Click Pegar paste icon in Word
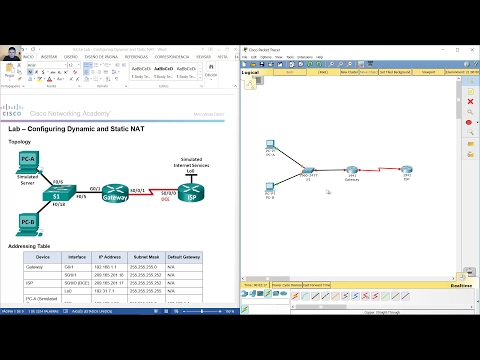Viewport: 480px width, 360px height. coord(9,71)
